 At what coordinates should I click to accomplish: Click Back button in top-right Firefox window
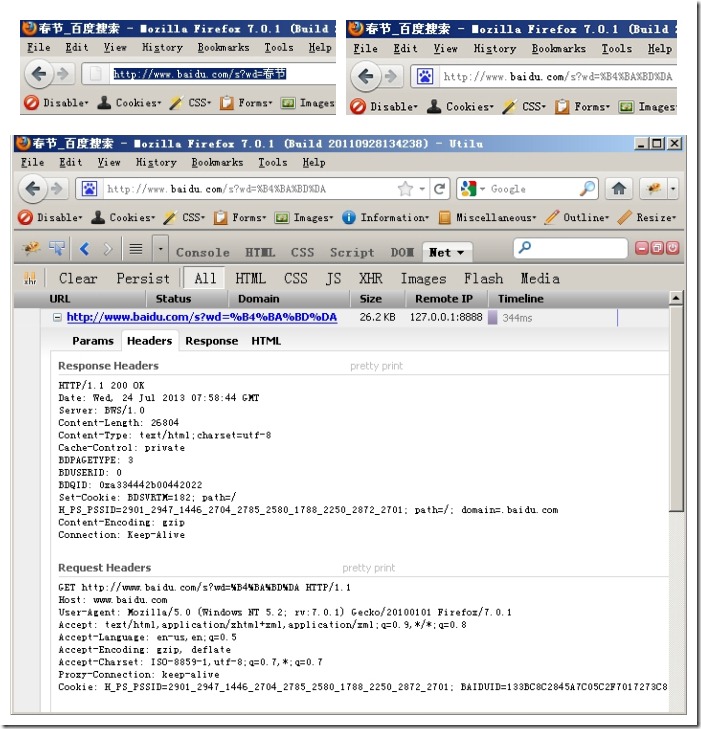[366, 76]
